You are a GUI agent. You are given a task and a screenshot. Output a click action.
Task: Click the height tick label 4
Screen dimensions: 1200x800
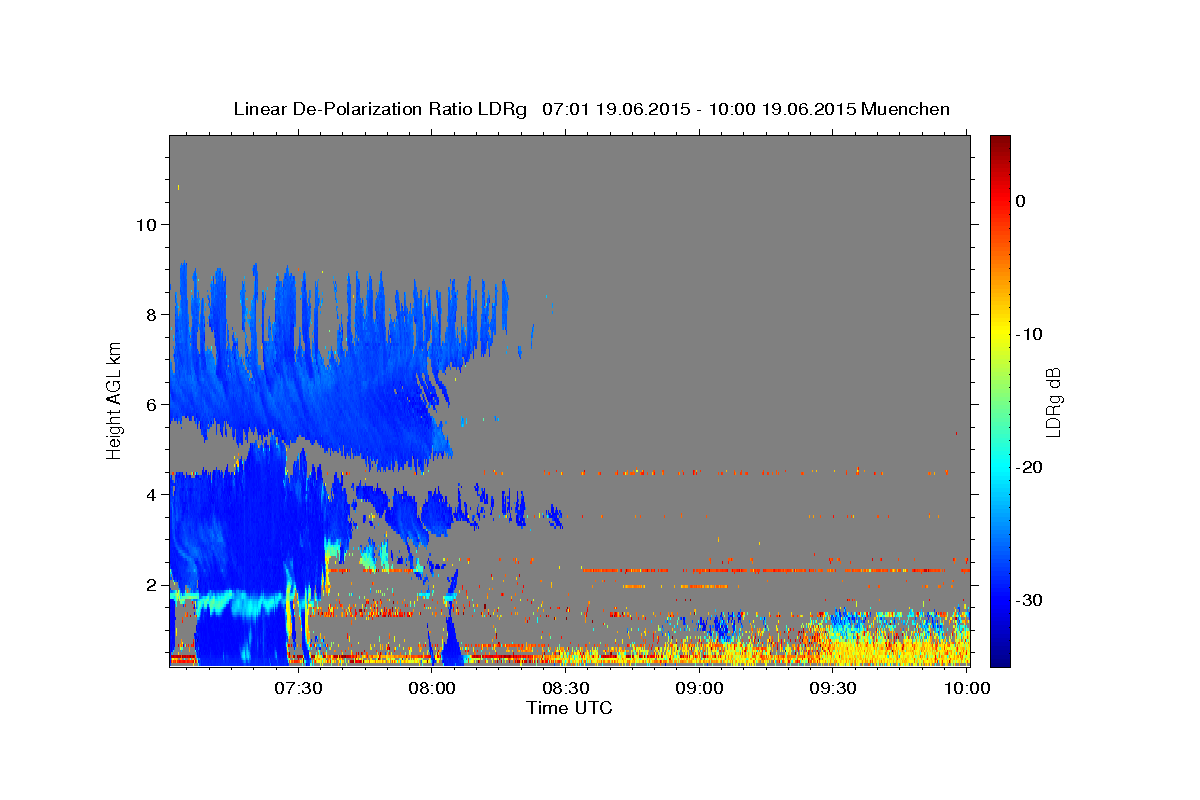pyautogui.click(x=150, y=494)
